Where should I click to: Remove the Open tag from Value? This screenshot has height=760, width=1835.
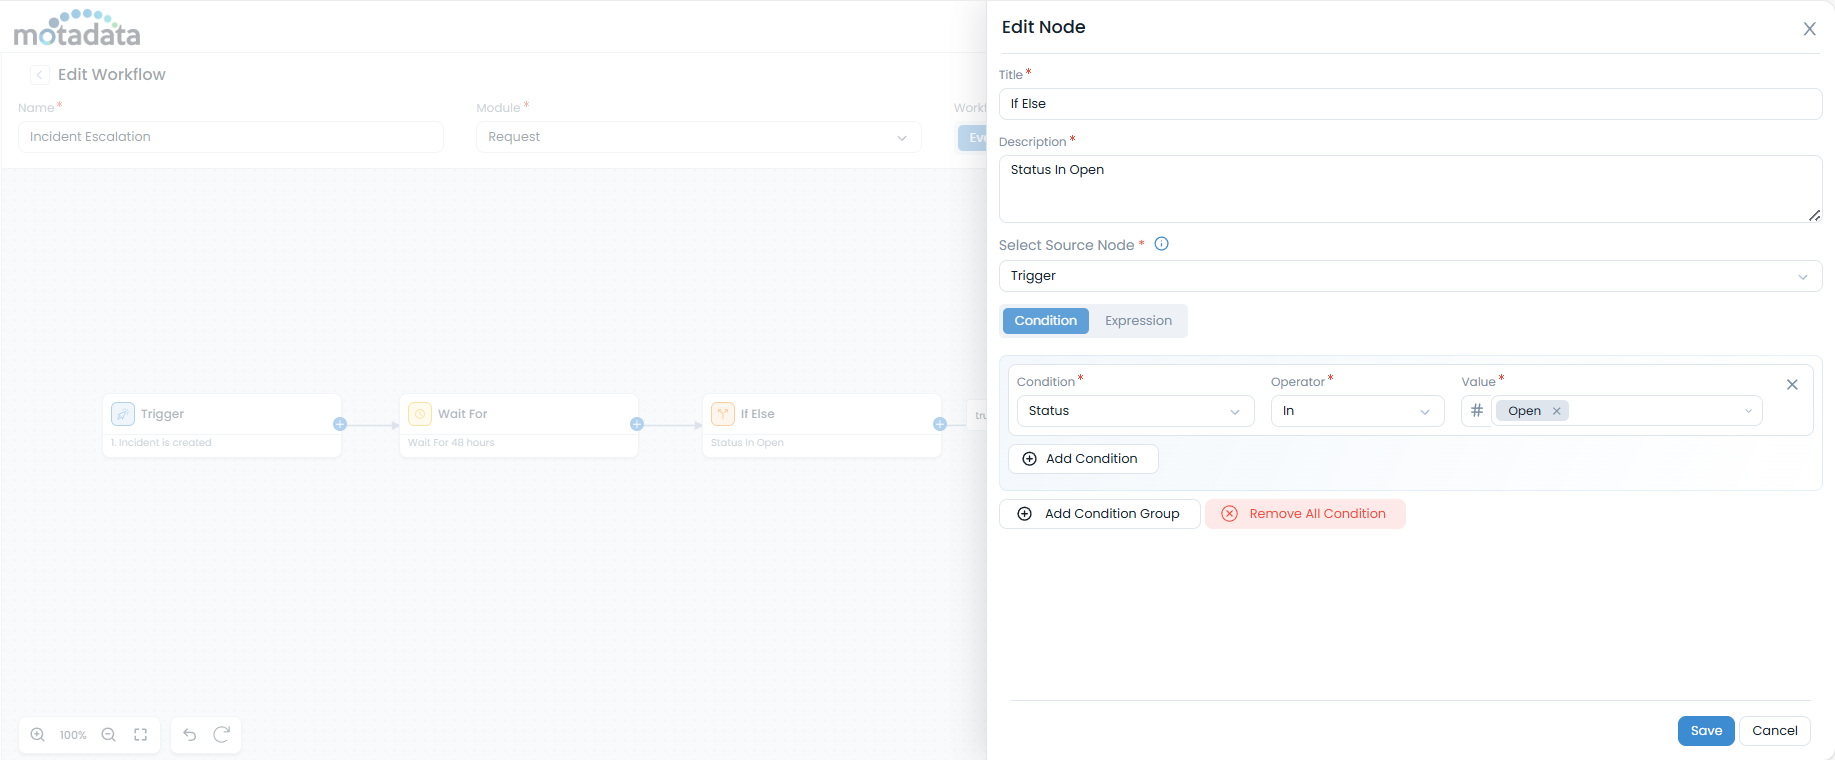point(1556,411)
